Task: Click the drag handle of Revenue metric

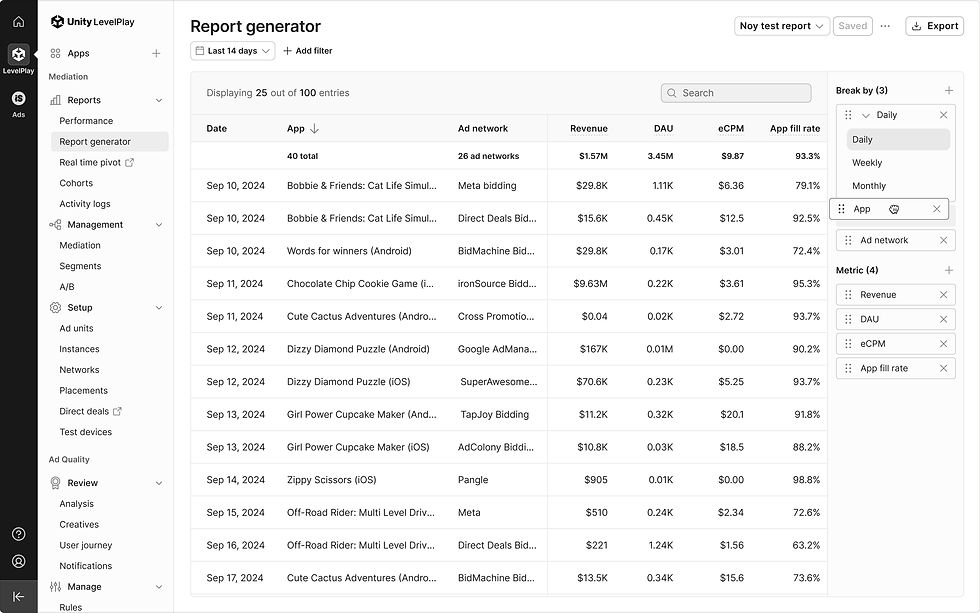Action: click(x=848, y=295)
